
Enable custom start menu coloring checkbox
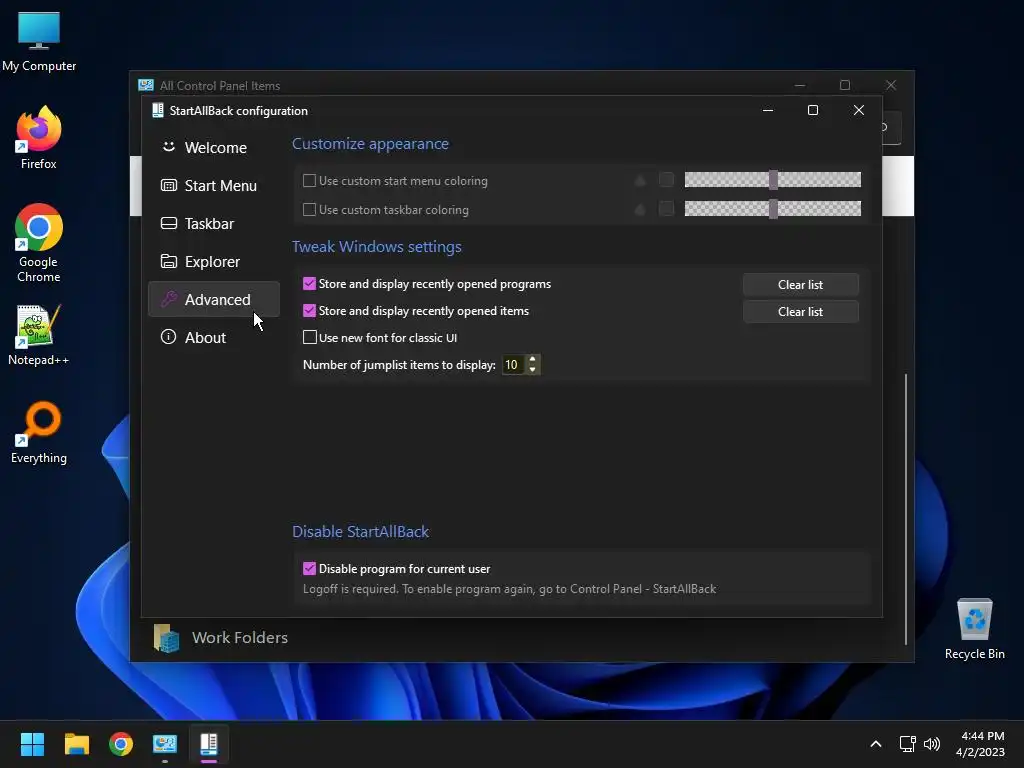(x=310, y=181)
